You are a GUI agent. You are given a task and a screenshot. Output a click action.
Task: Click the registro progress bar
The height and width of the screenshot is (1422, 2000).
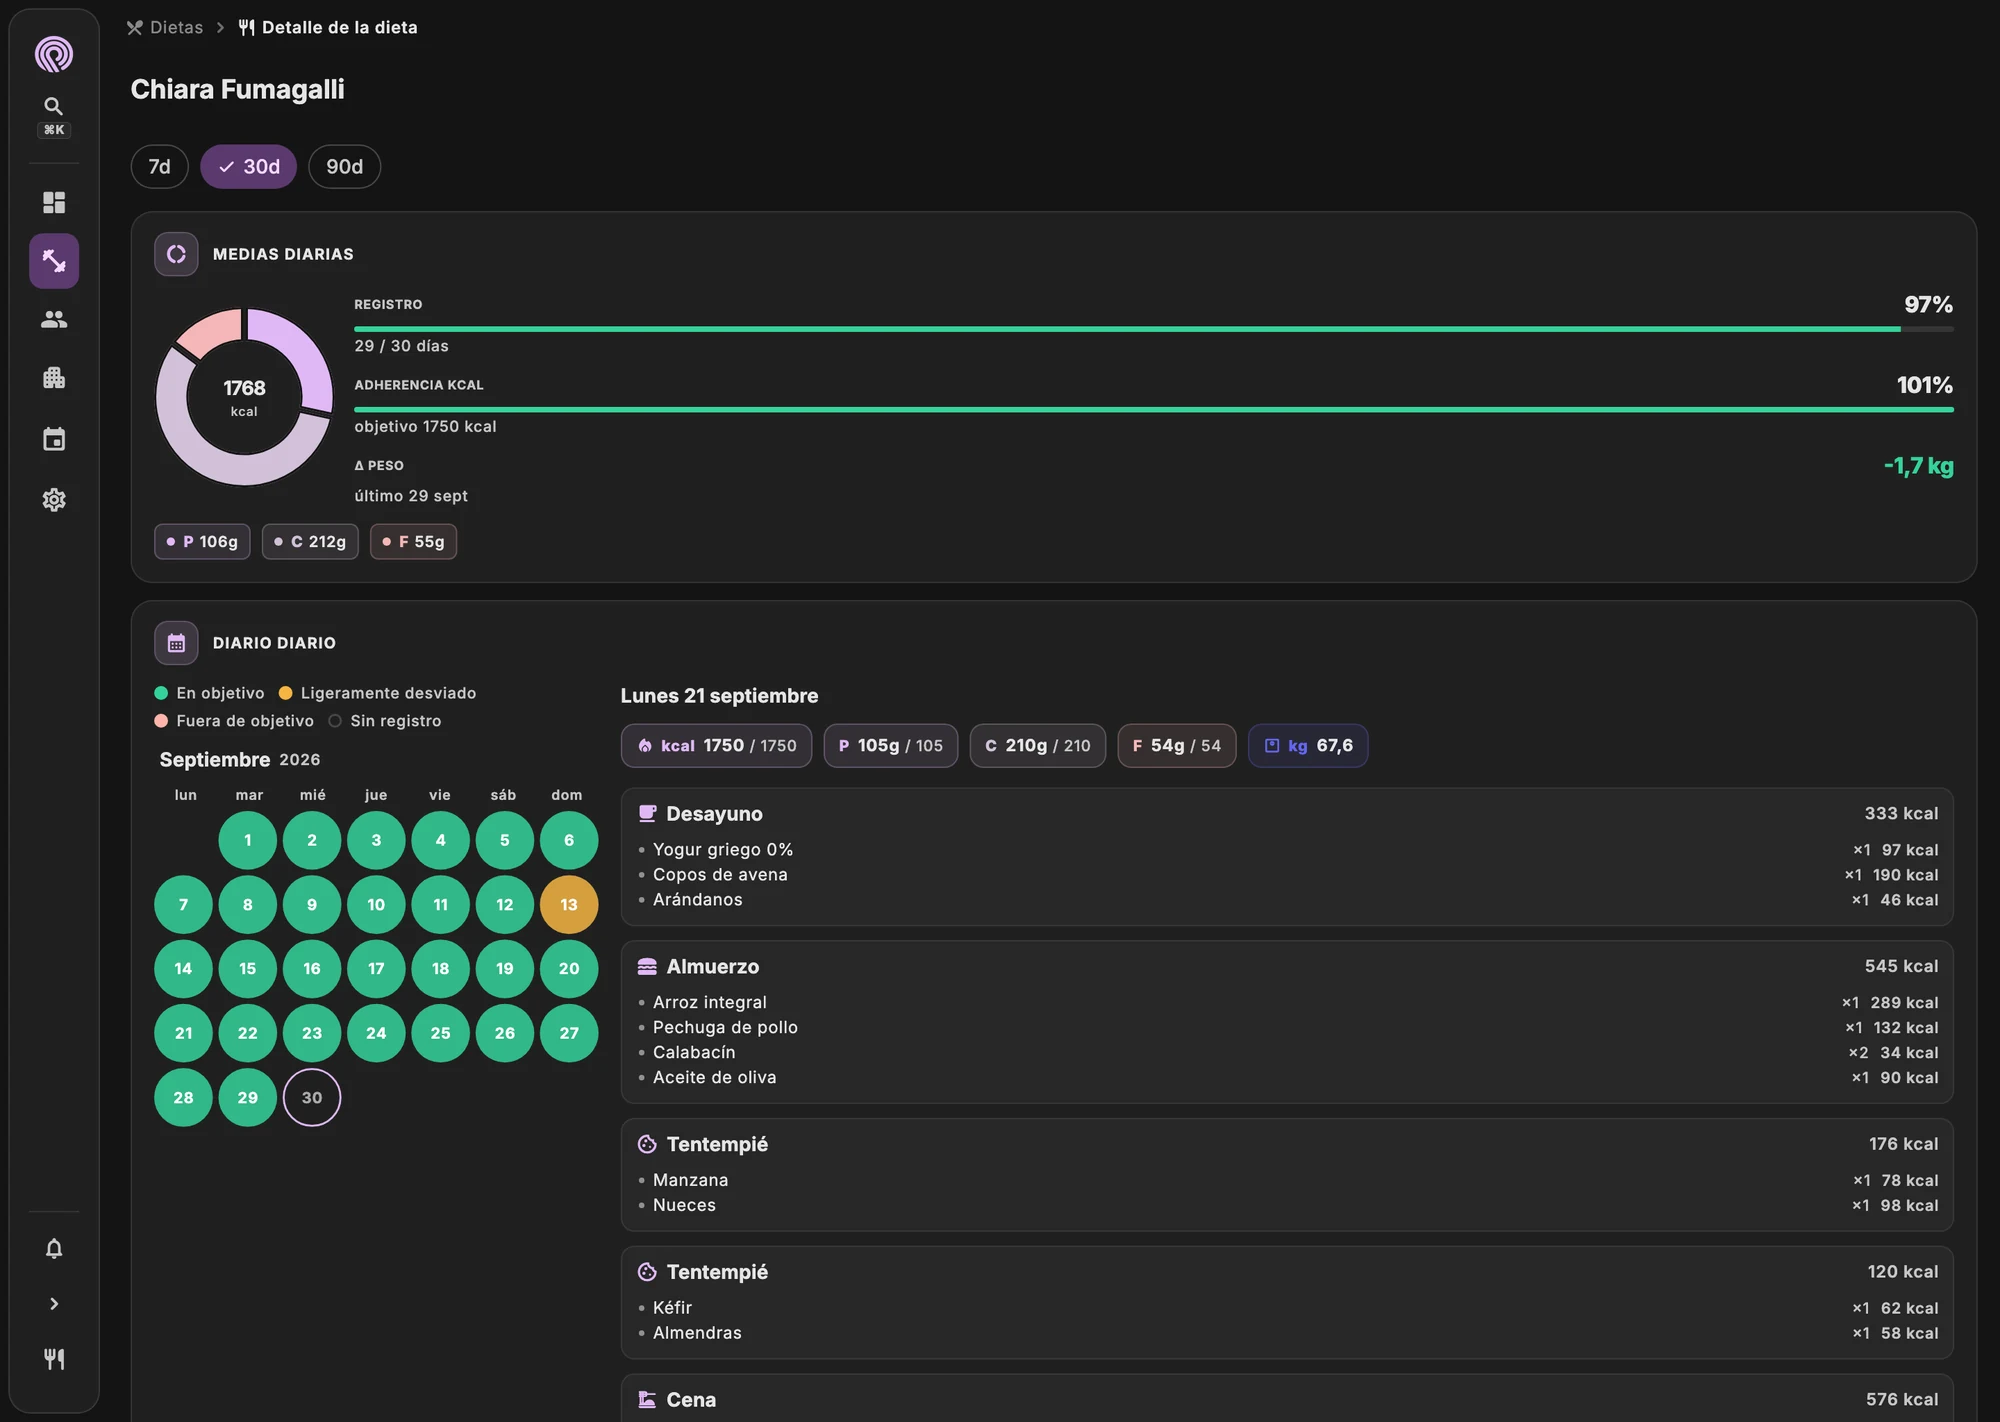(1154, 328)
